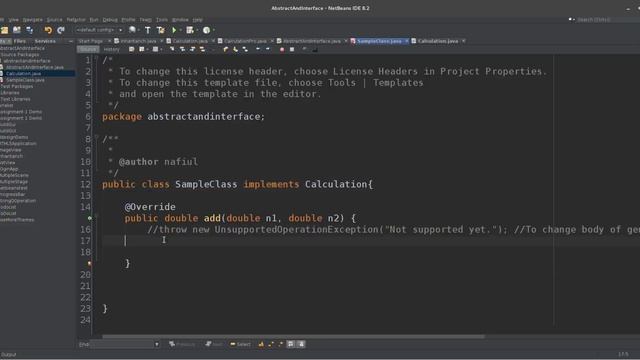640x360 pixels.
Task: Expand the Profile Project dropdown arrow
Action: [x=214, y=30]
